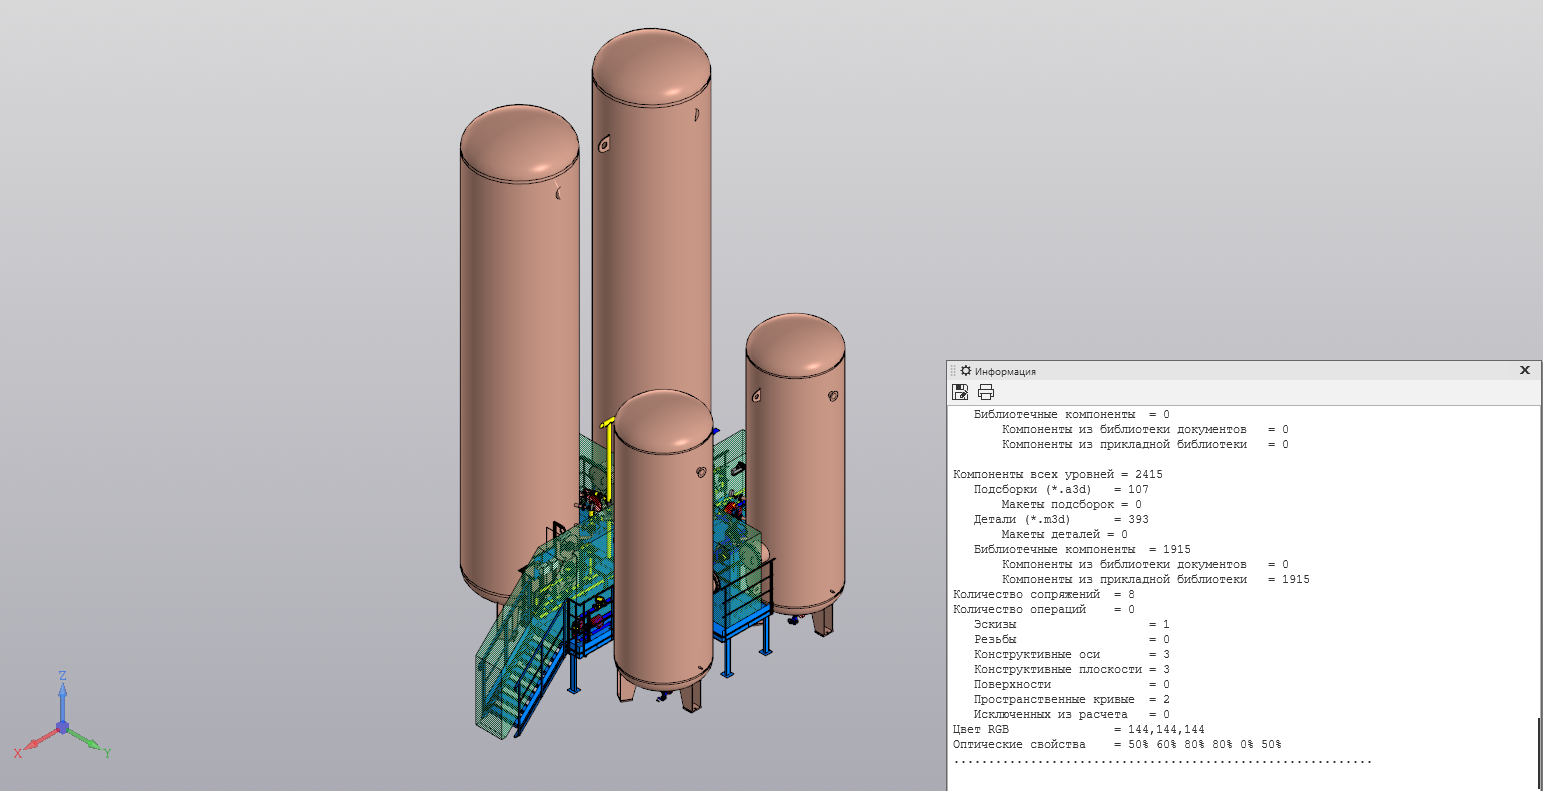This screenshot has width=1543, height=791.
Task: Click the green Y axis arrow
Action: tap(86, 741)
